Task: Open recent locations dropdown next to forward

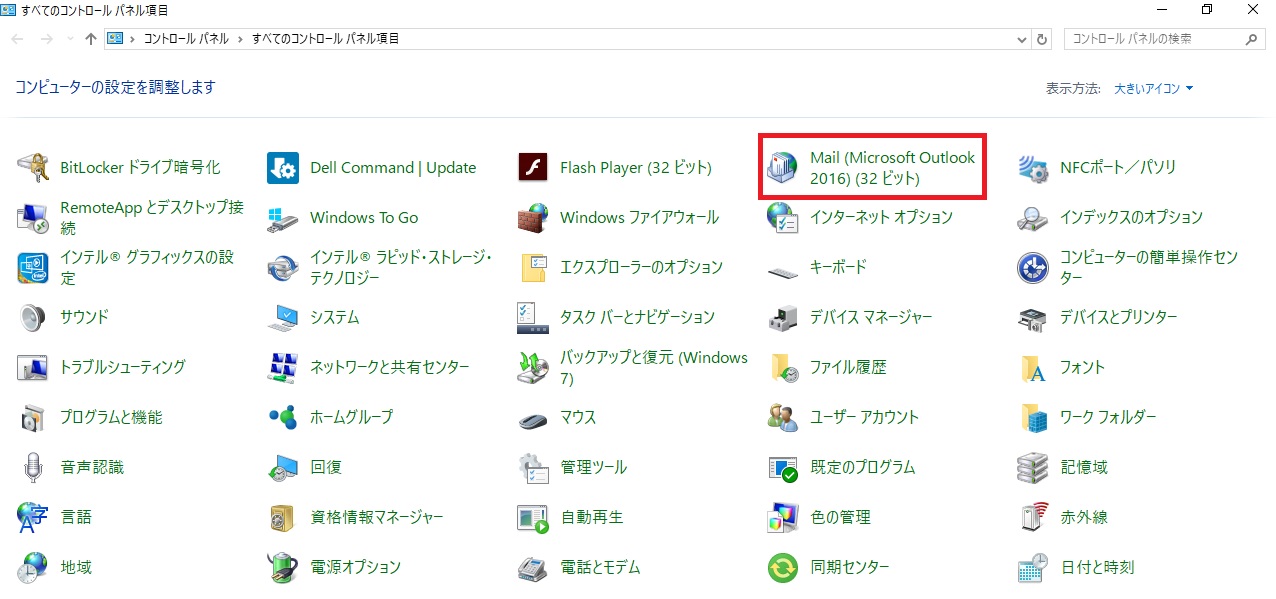Action: (x=70, y=39)
